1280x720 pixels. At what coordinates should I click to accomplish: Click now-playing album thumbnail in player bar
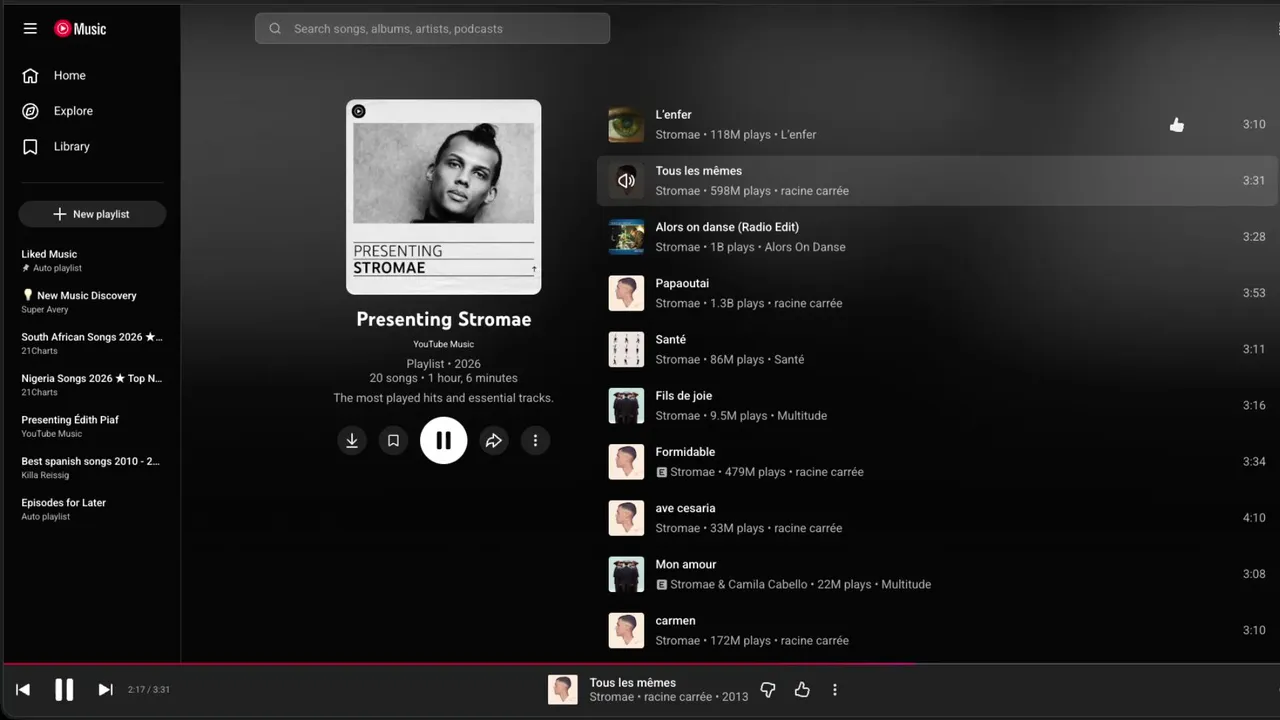point(563,689)
